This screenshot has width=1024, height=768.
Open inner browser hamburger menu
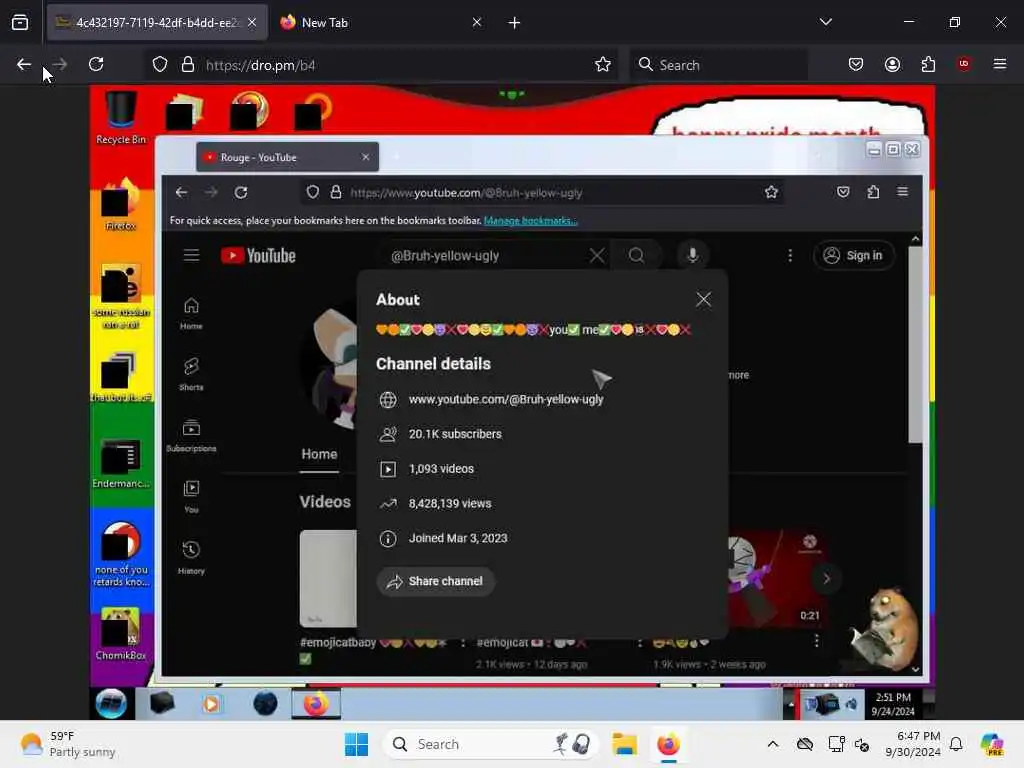(x=903, y=192)
